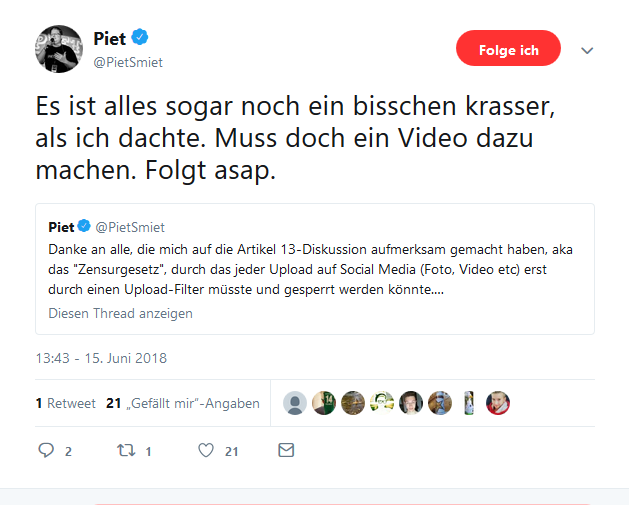Click verified badge in quoted tweet
629x505 pixels.
coord(84,226)
